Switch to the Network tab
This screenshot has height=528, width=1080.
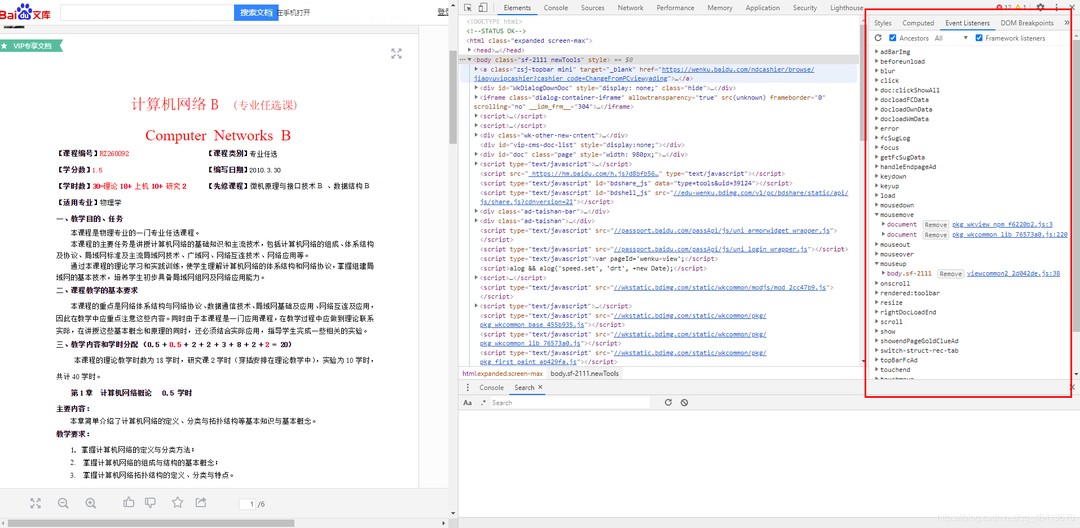630,8
